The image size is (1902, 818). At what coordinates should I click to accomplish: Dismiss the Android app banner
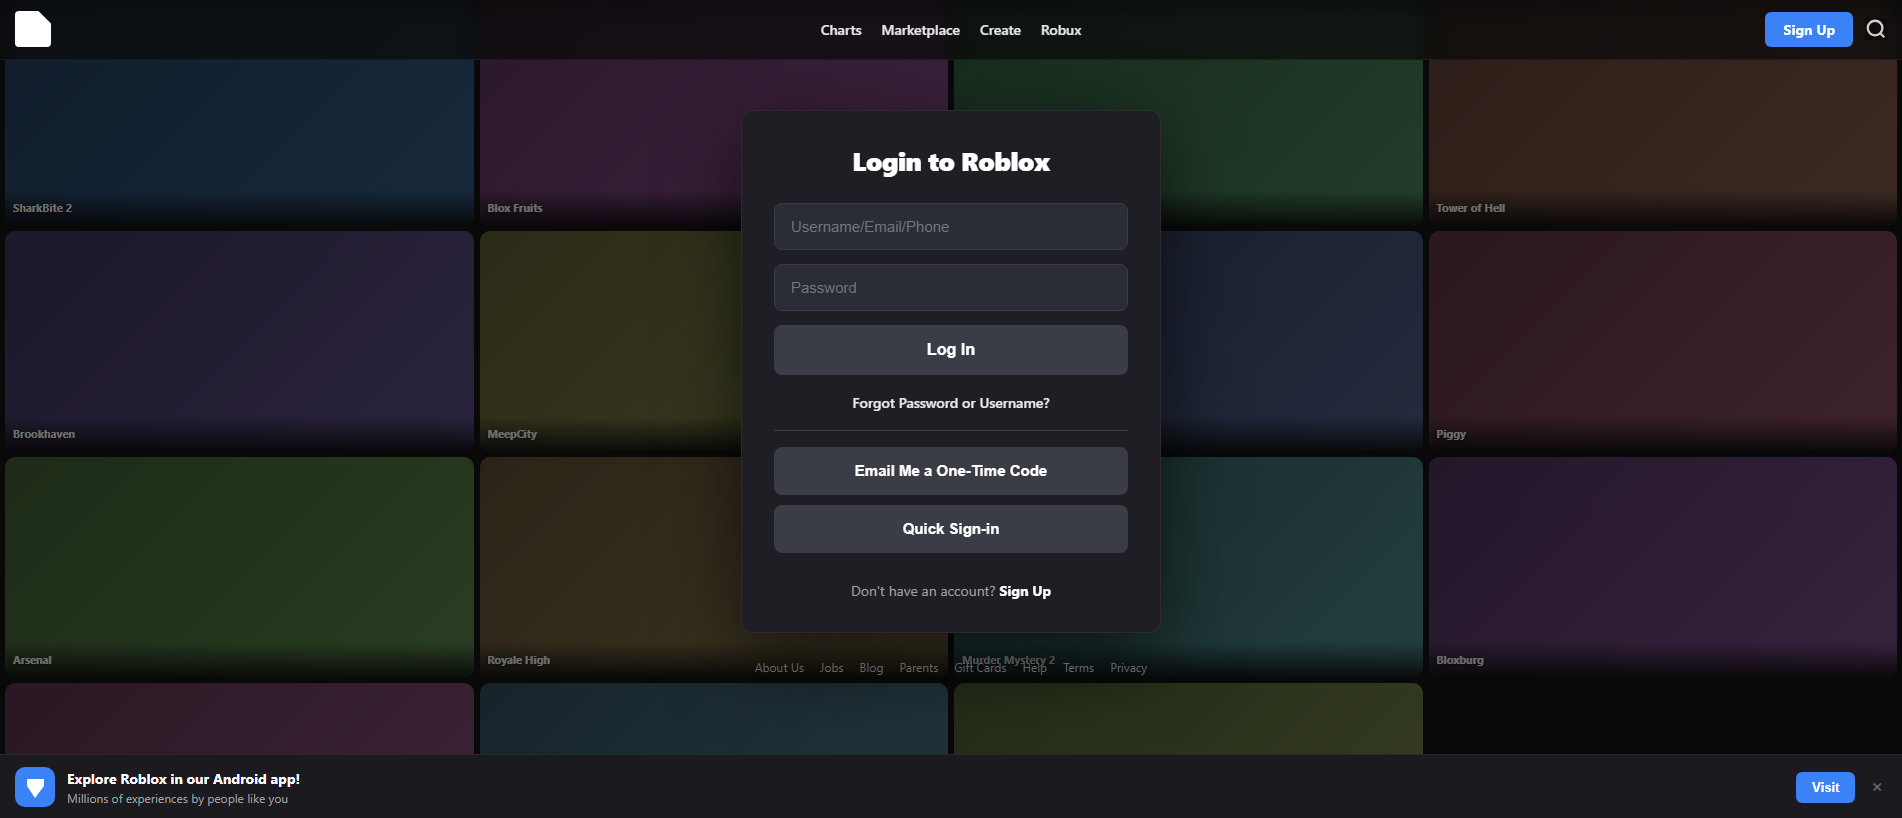[x=1877, y=787]
